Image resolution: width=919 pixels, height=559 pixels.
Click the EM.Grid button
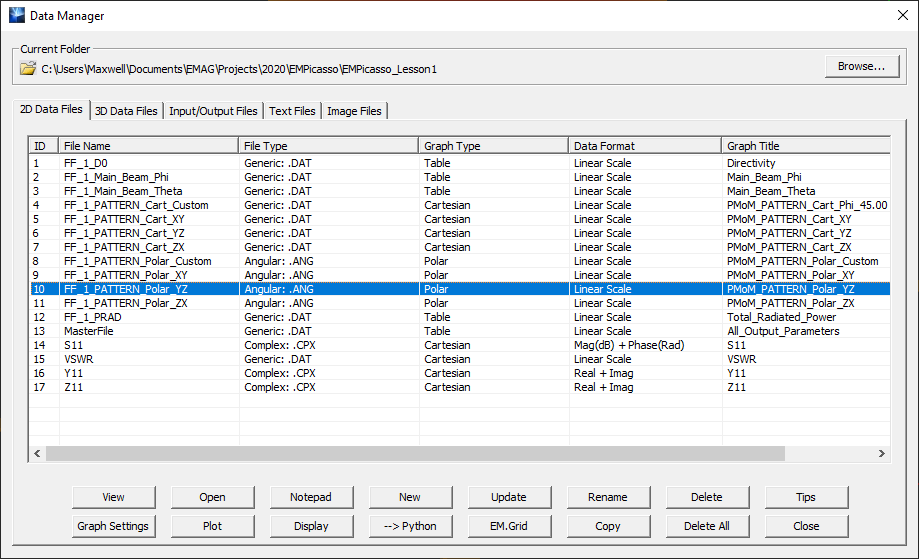pos(509,526)
